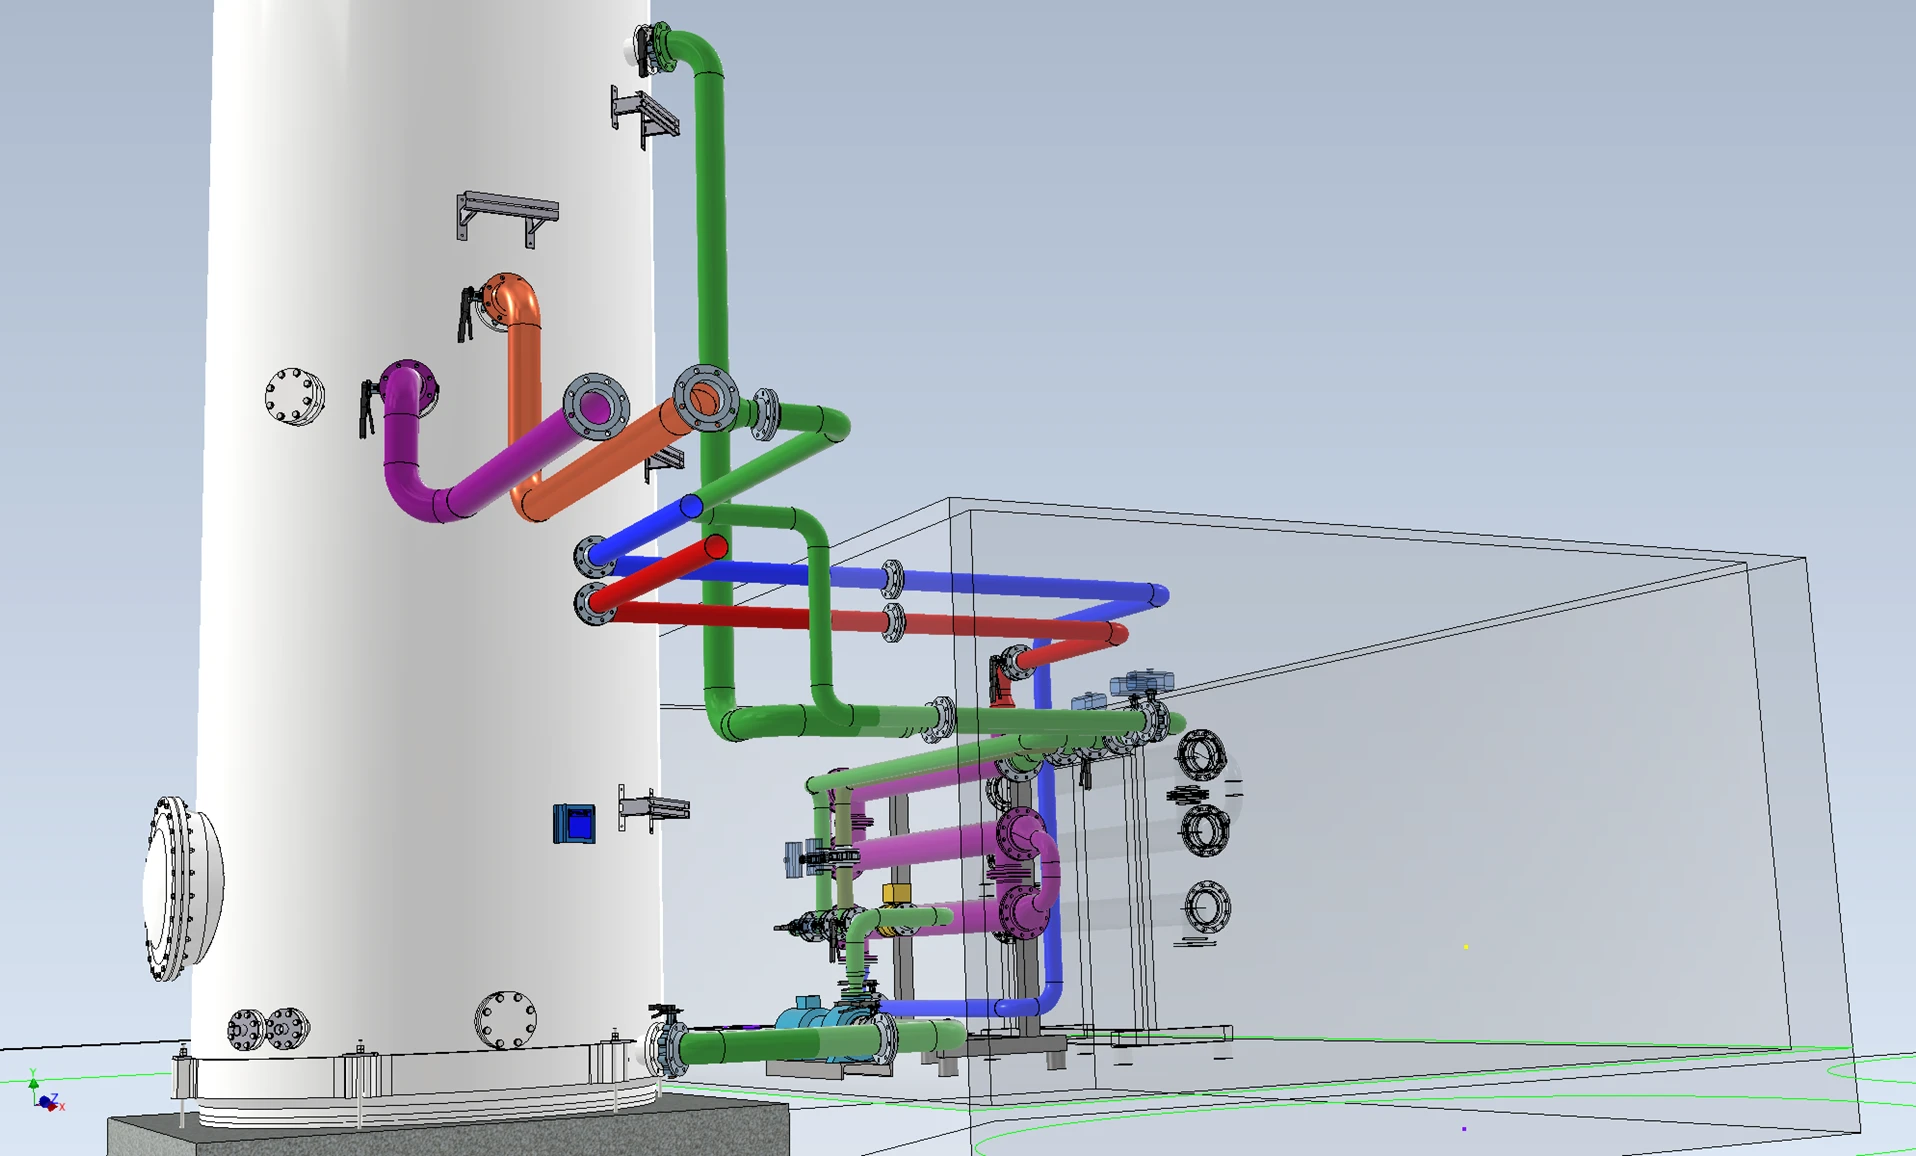The width and height of the screenshot is (1916, 1156).
Task: Pick the blind flange left of purple pipe
Action: pos(294,396)
